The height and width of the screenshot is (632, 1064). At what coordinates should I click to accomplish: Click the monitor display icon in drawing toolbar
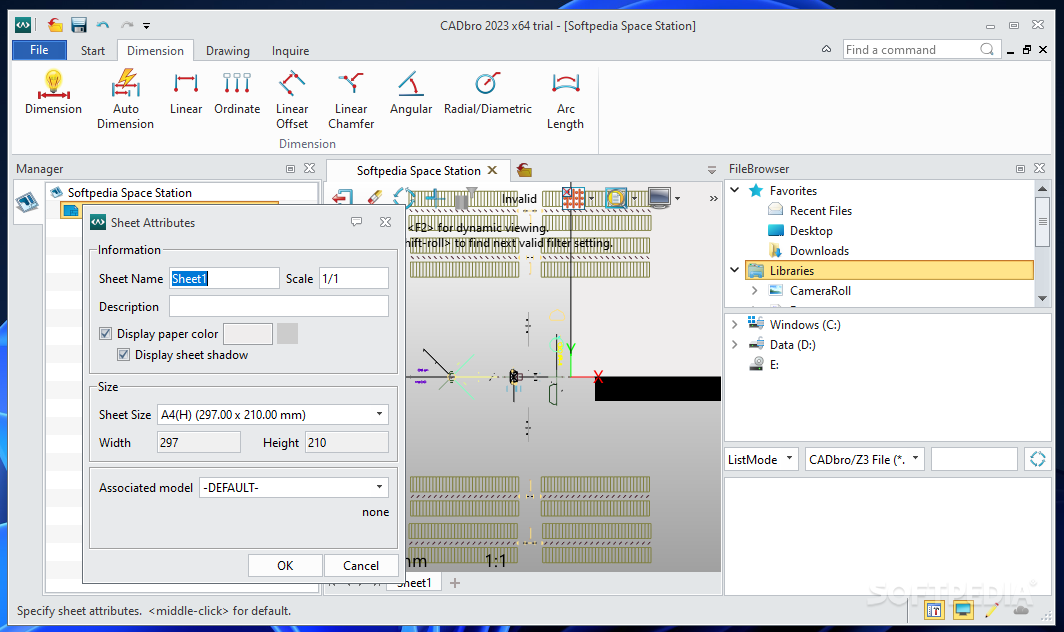coord(659,198)
